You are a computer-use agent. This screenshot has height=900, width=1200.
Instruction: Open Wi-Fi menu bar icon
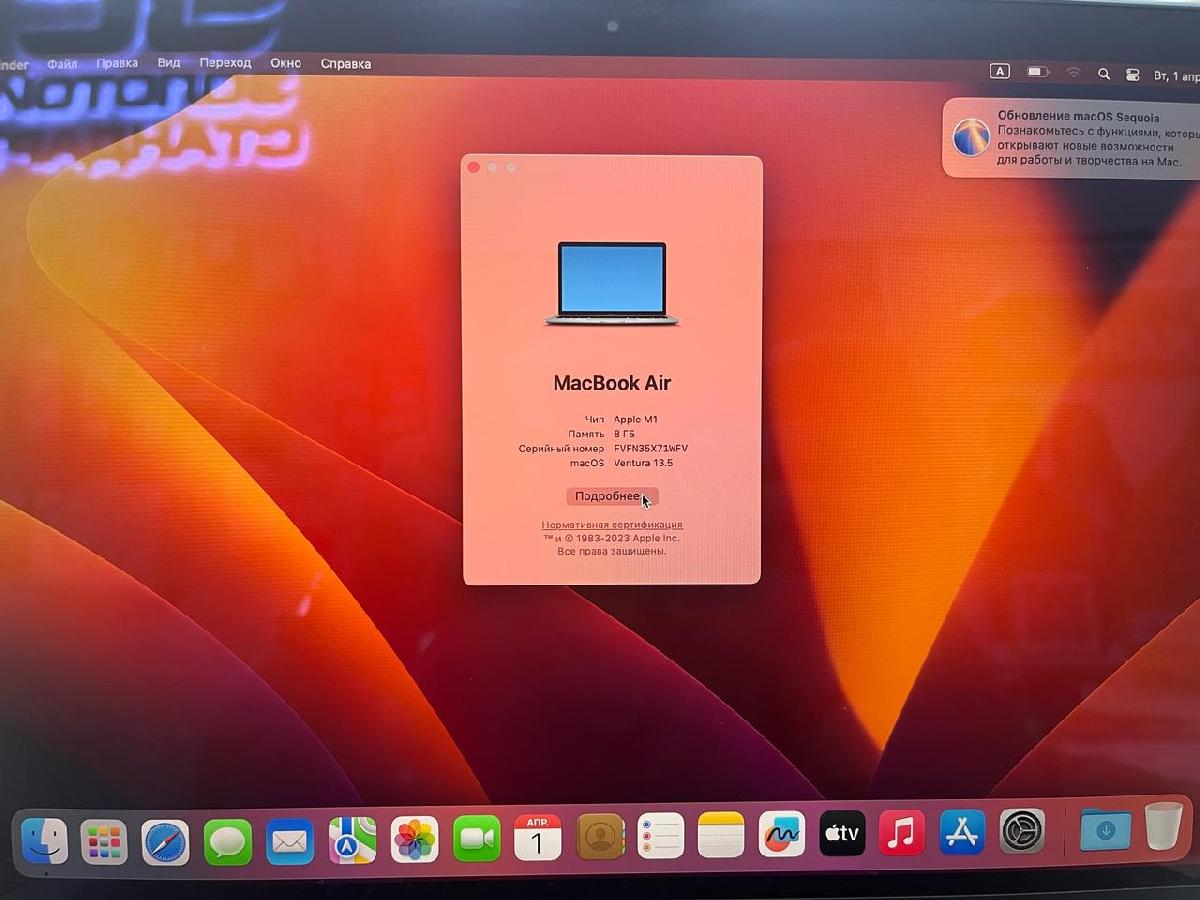[x=1073, y=73]
